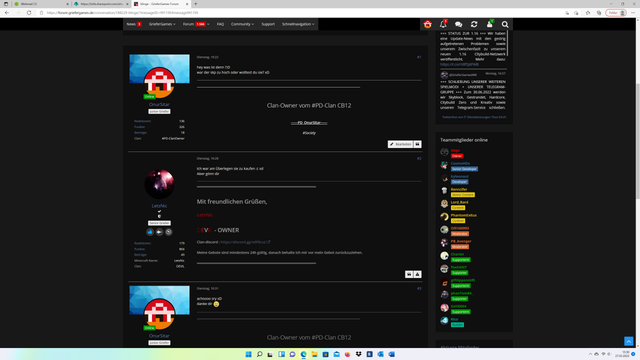This screenshot has height=360, width=640.
Task: Click the refresh arrows icon in forum header
Action: coord(474,24)
